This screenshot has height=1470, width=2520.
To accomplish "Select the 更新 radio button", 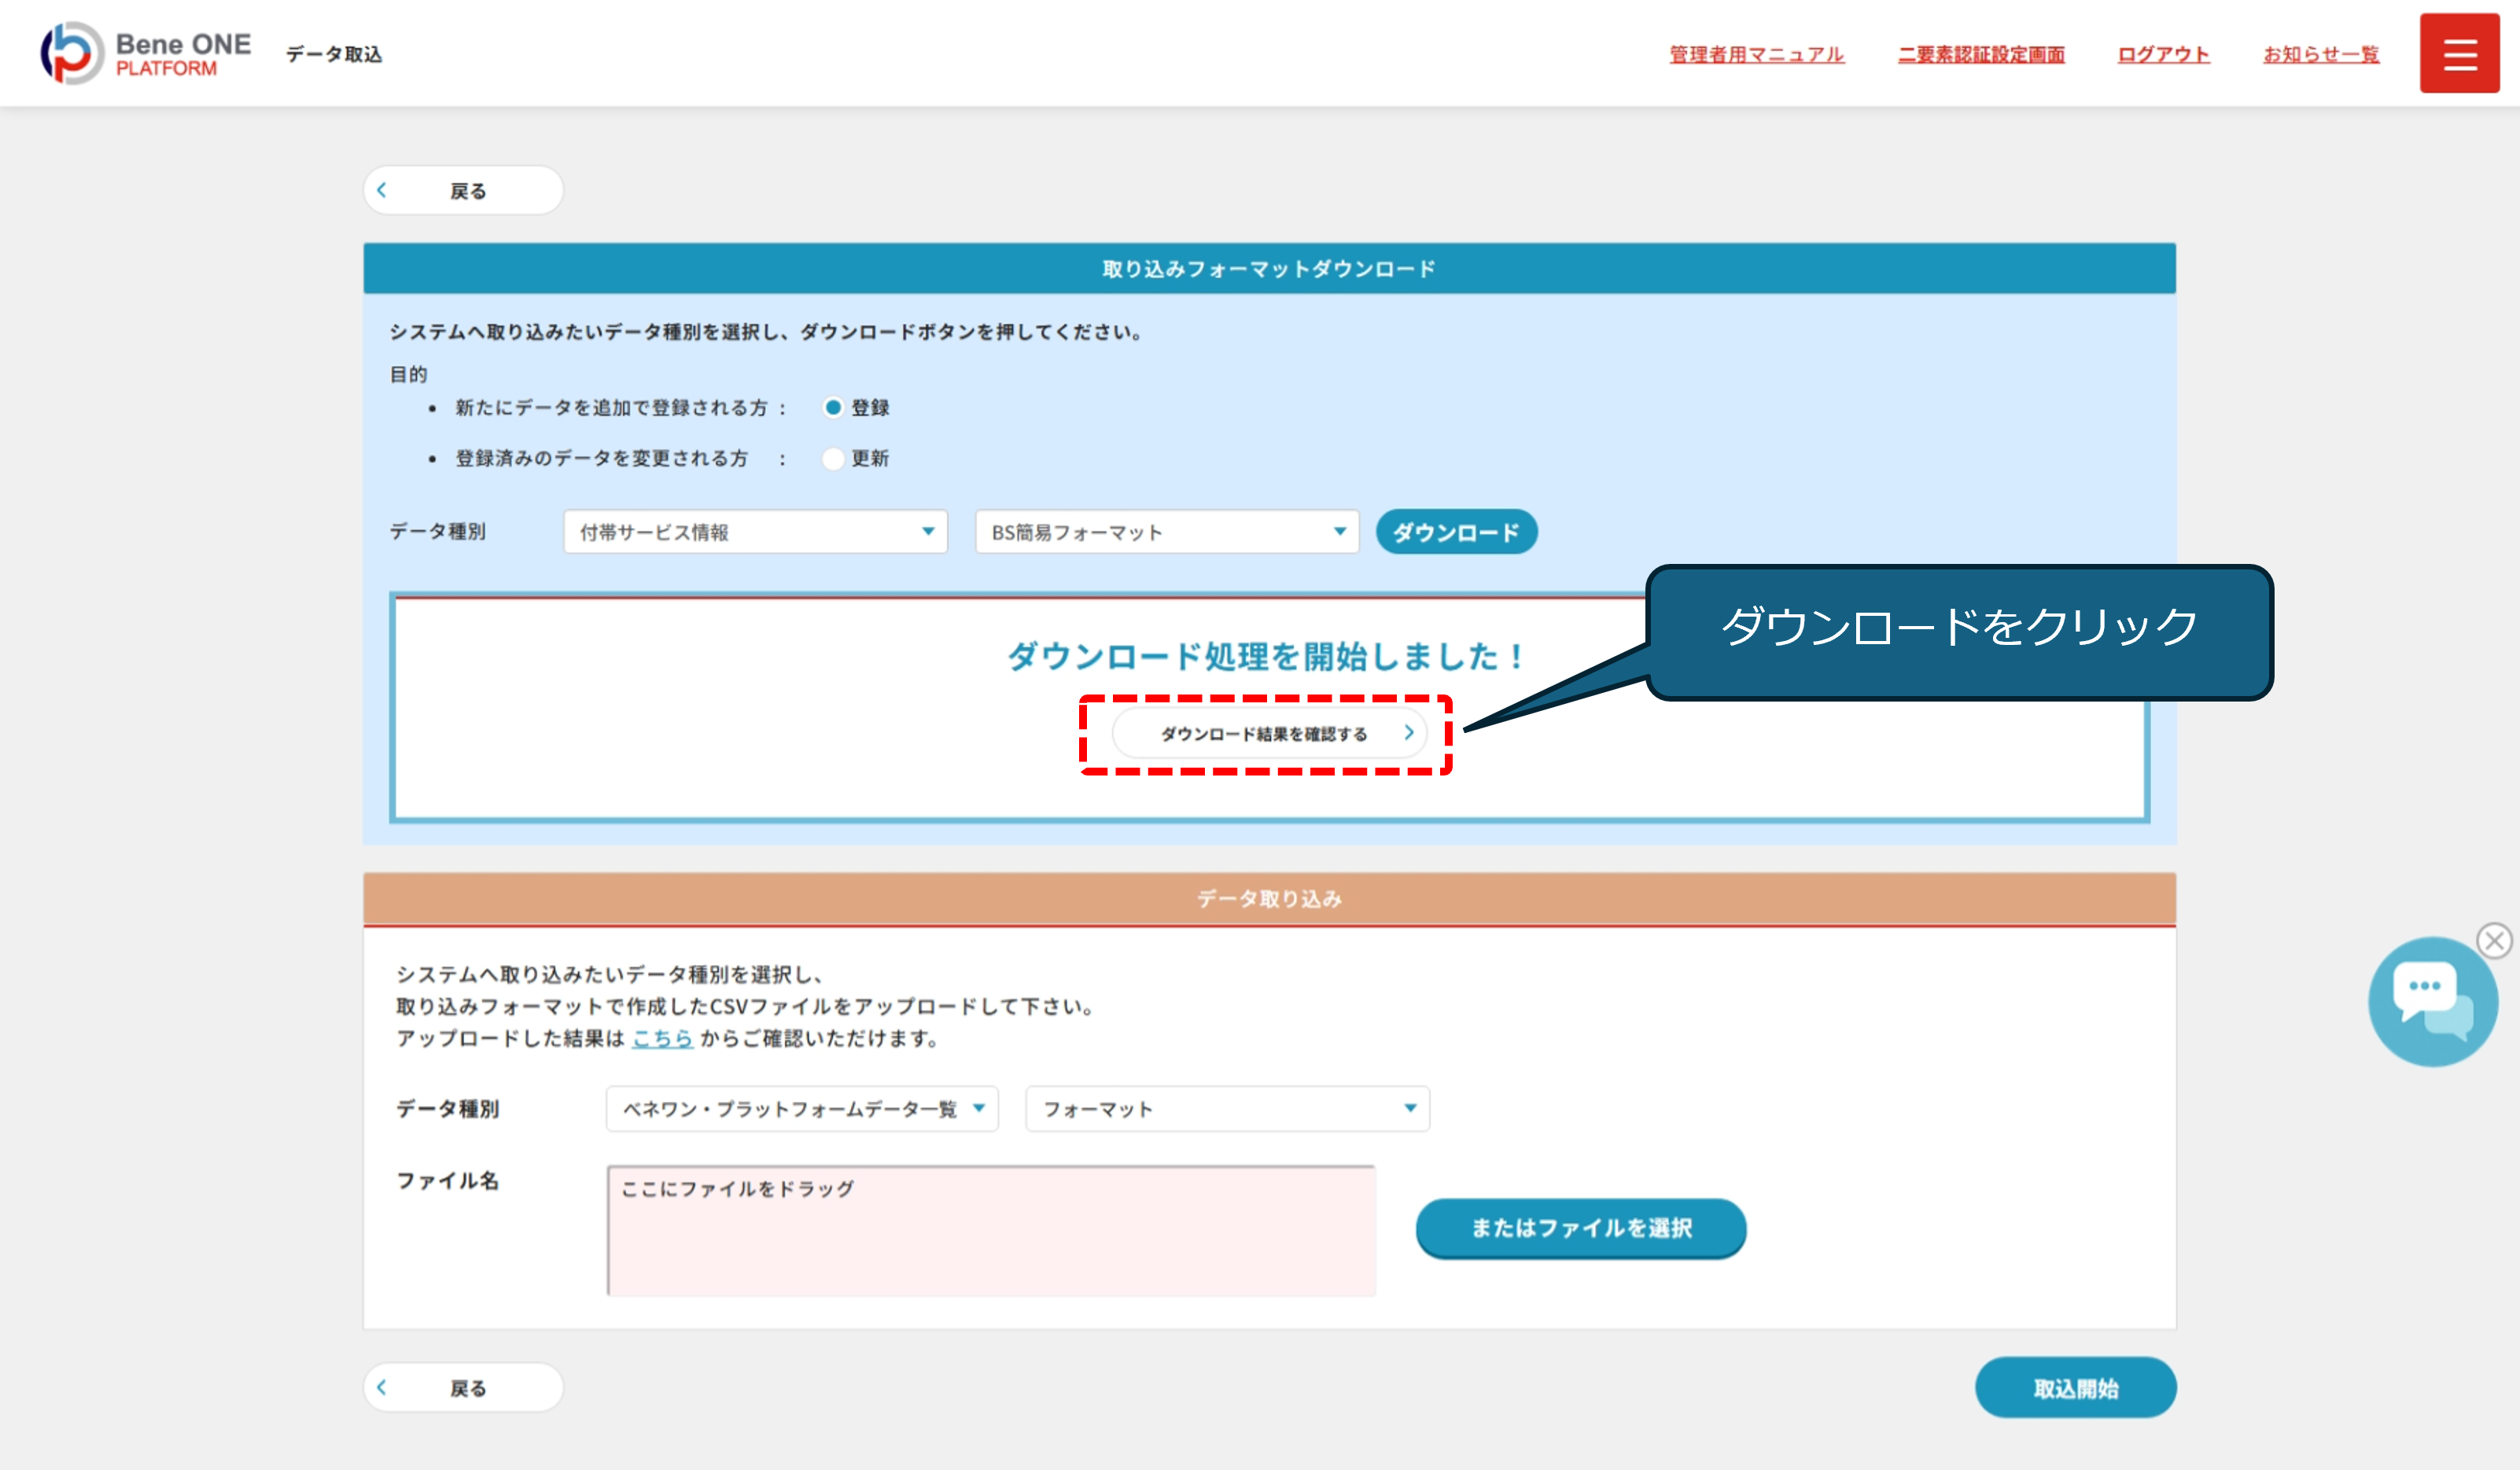I will (x=833, y=458).
